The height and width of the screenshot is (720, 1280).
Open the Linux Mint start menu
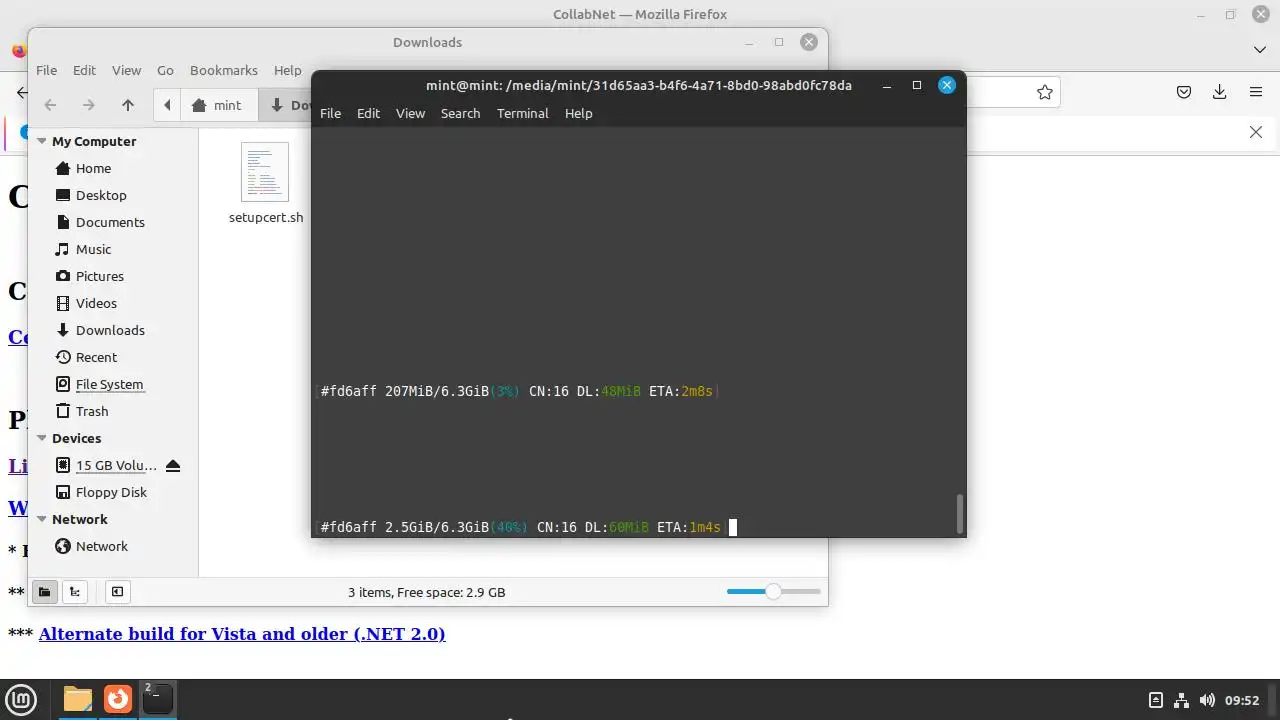pos(21,699)
